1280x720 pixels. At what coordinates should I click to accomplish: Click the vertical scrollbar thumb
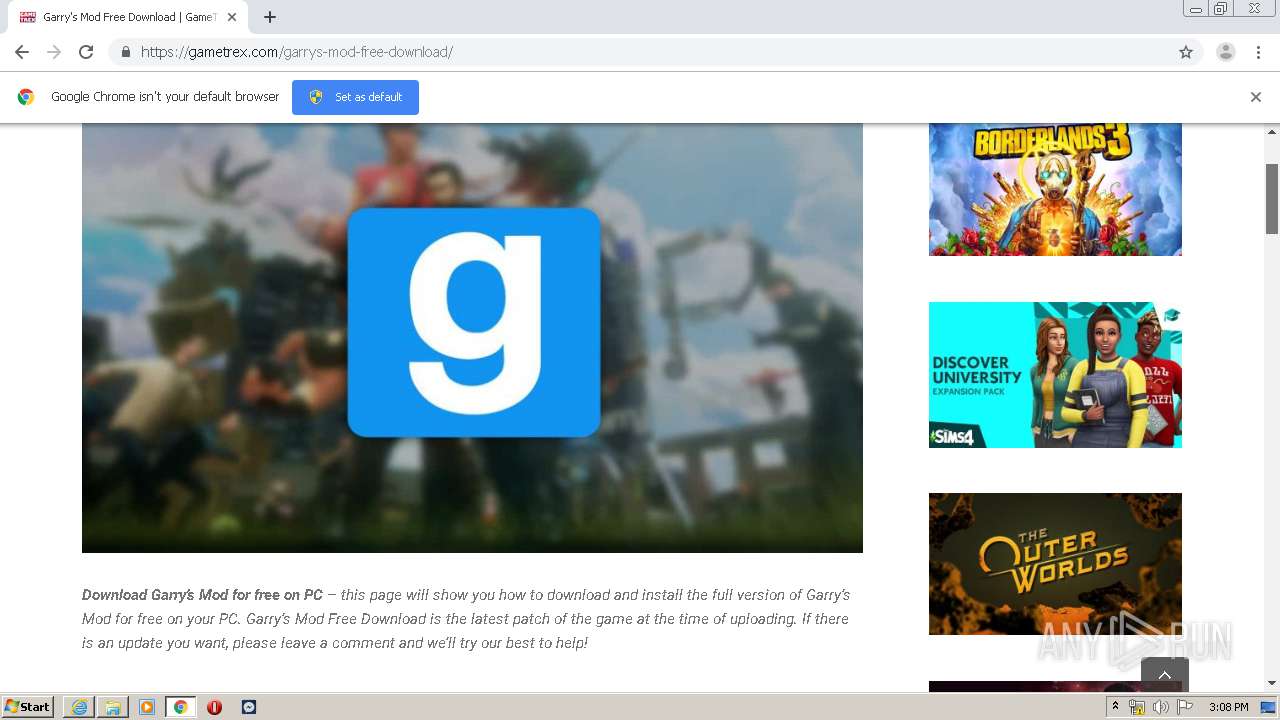pyautogui.click(x=1272, y=199)
